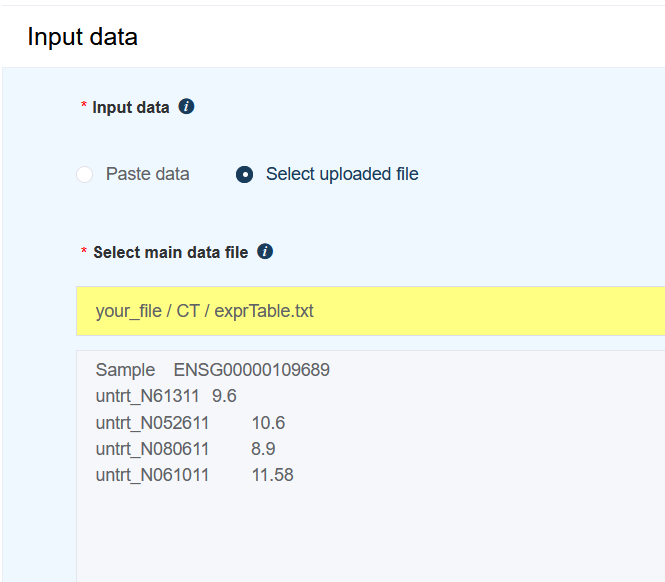665x582 pixels.
Task: Click the value 11.58 in the preview
Action: tap(272, 475)
